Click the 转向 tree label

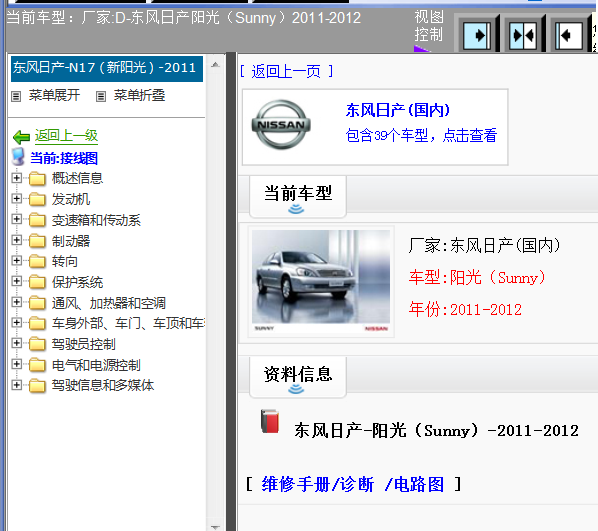coord(65,262)
